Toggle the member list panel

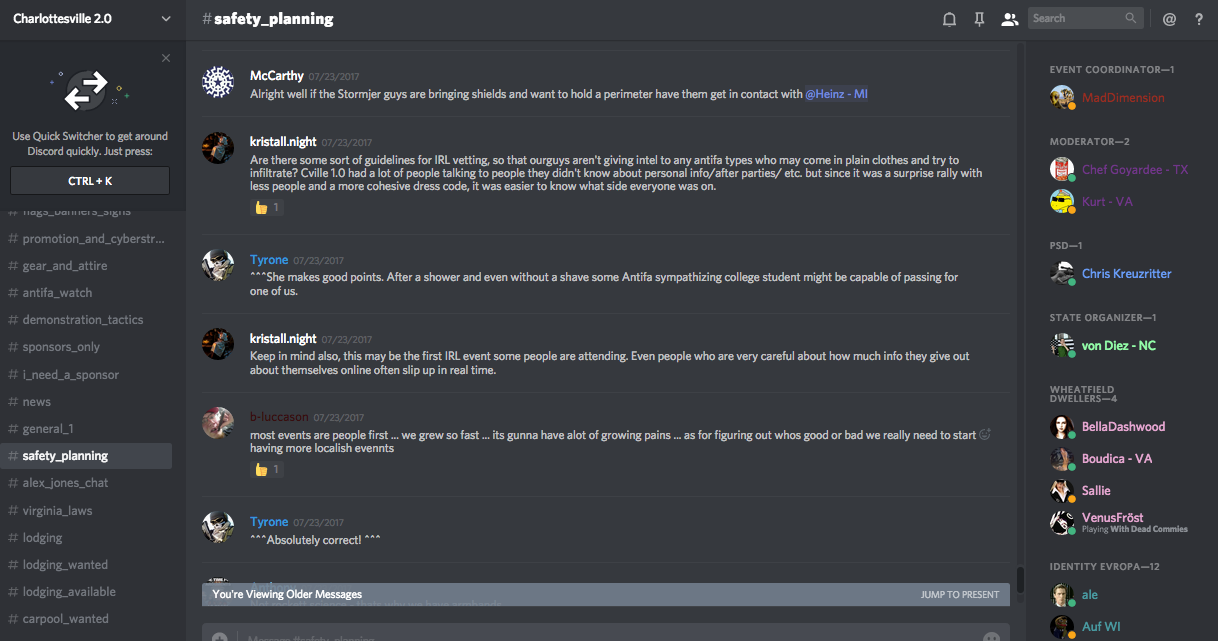click(1009, 19)
